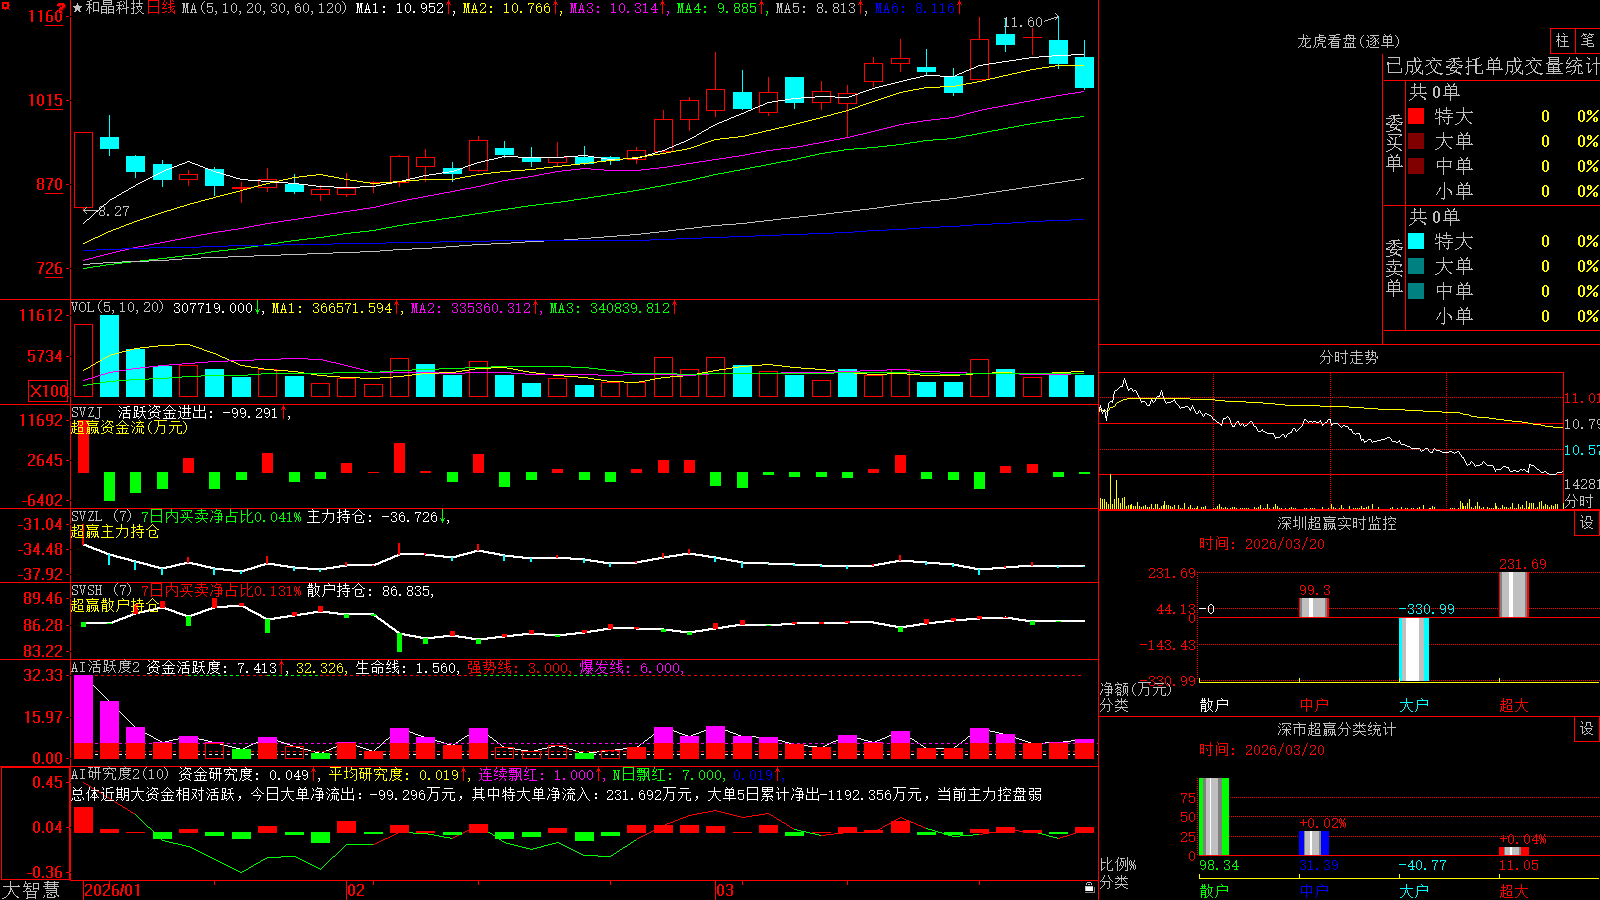Click the lock icon at timeline end
The width and height of the screenshot is (1600, 900).
tap(1089, 888)
